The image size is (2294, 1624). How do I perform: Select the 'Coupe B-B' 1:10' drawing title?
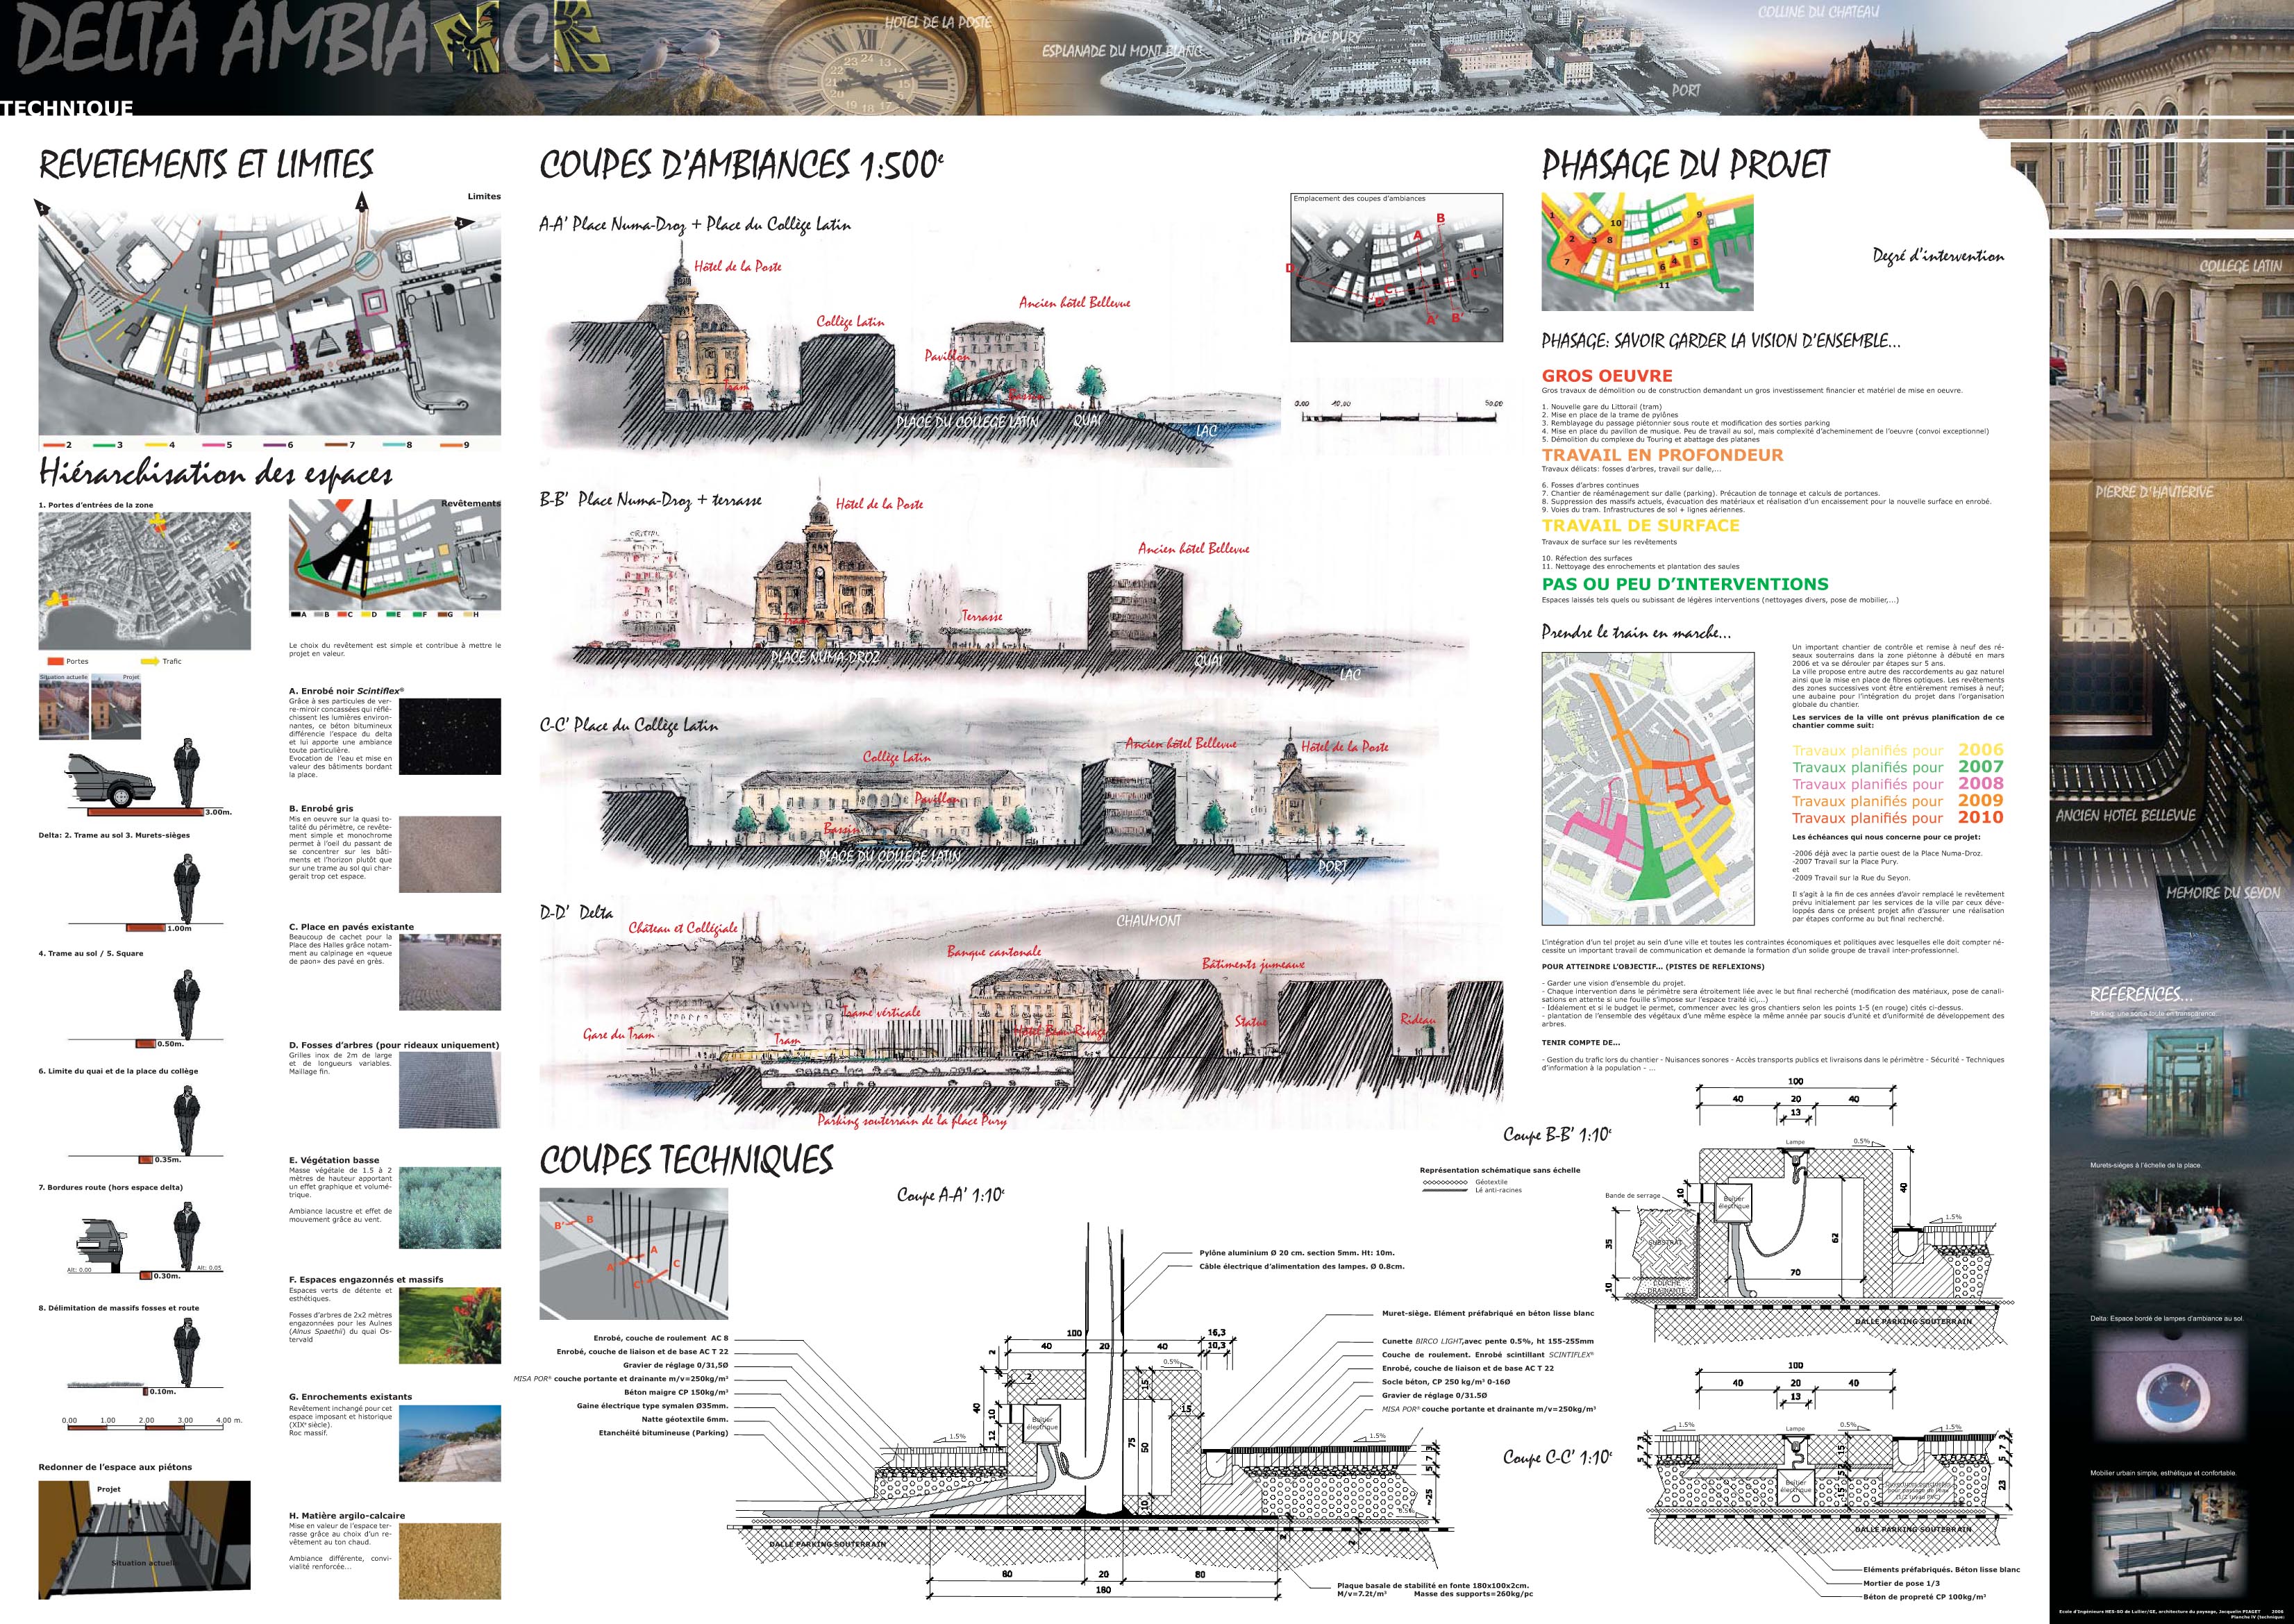[x=1557, y=1134]
